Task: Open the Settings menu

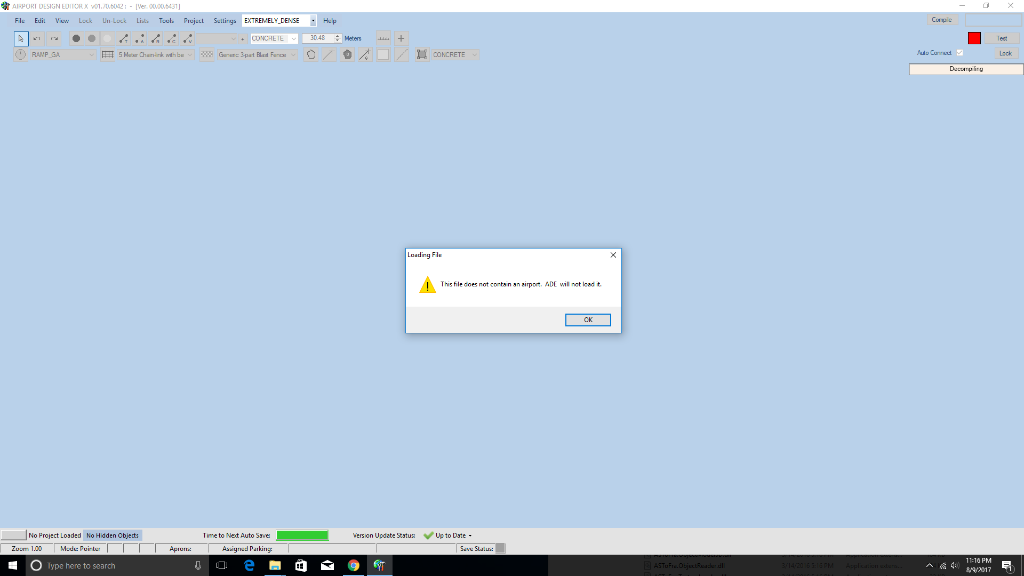Action: (x=225, y=20)
